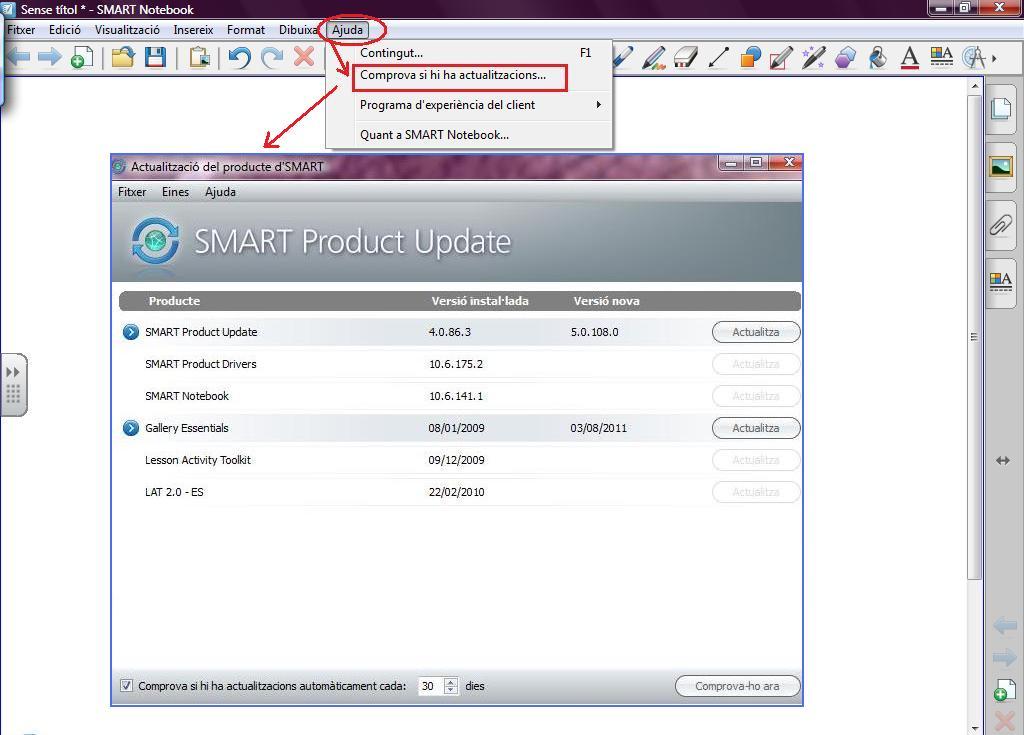Viewport: 1024px width, 735px height.
Task: Open the Format menu
Action: (x=246, y=29)
